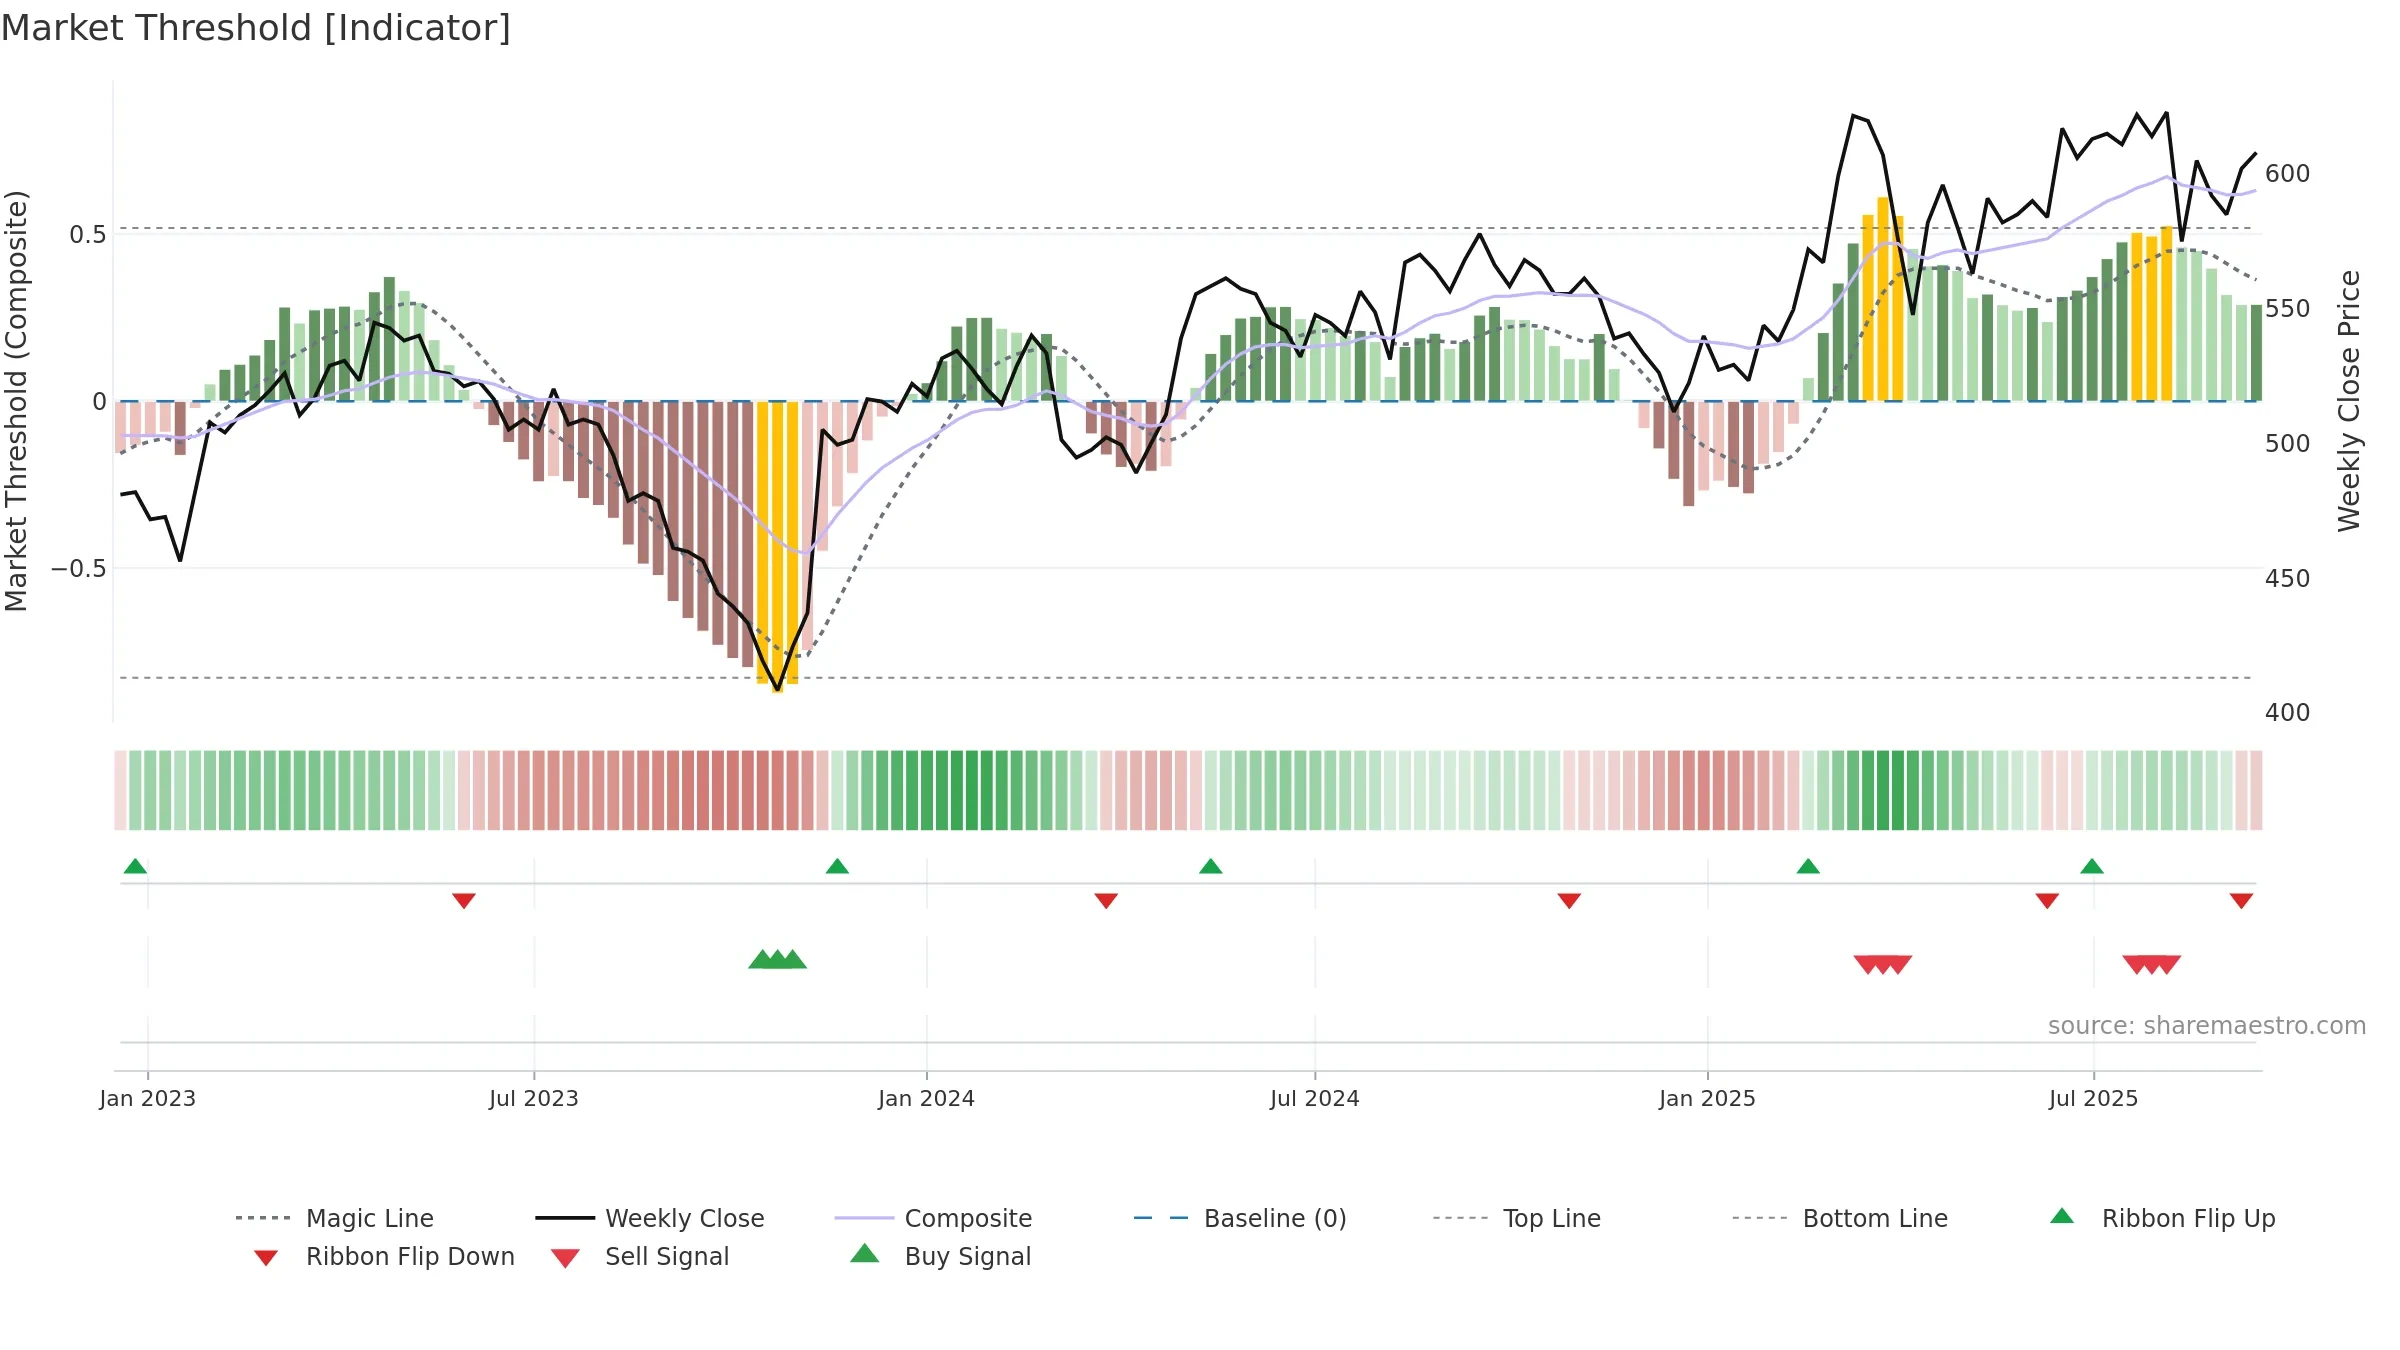Click the buy signal cluster in Oct 2023
Image resolution: width=2400 pixels, height=1350 pixels.
pyautogui.click(x=777, y=960)
